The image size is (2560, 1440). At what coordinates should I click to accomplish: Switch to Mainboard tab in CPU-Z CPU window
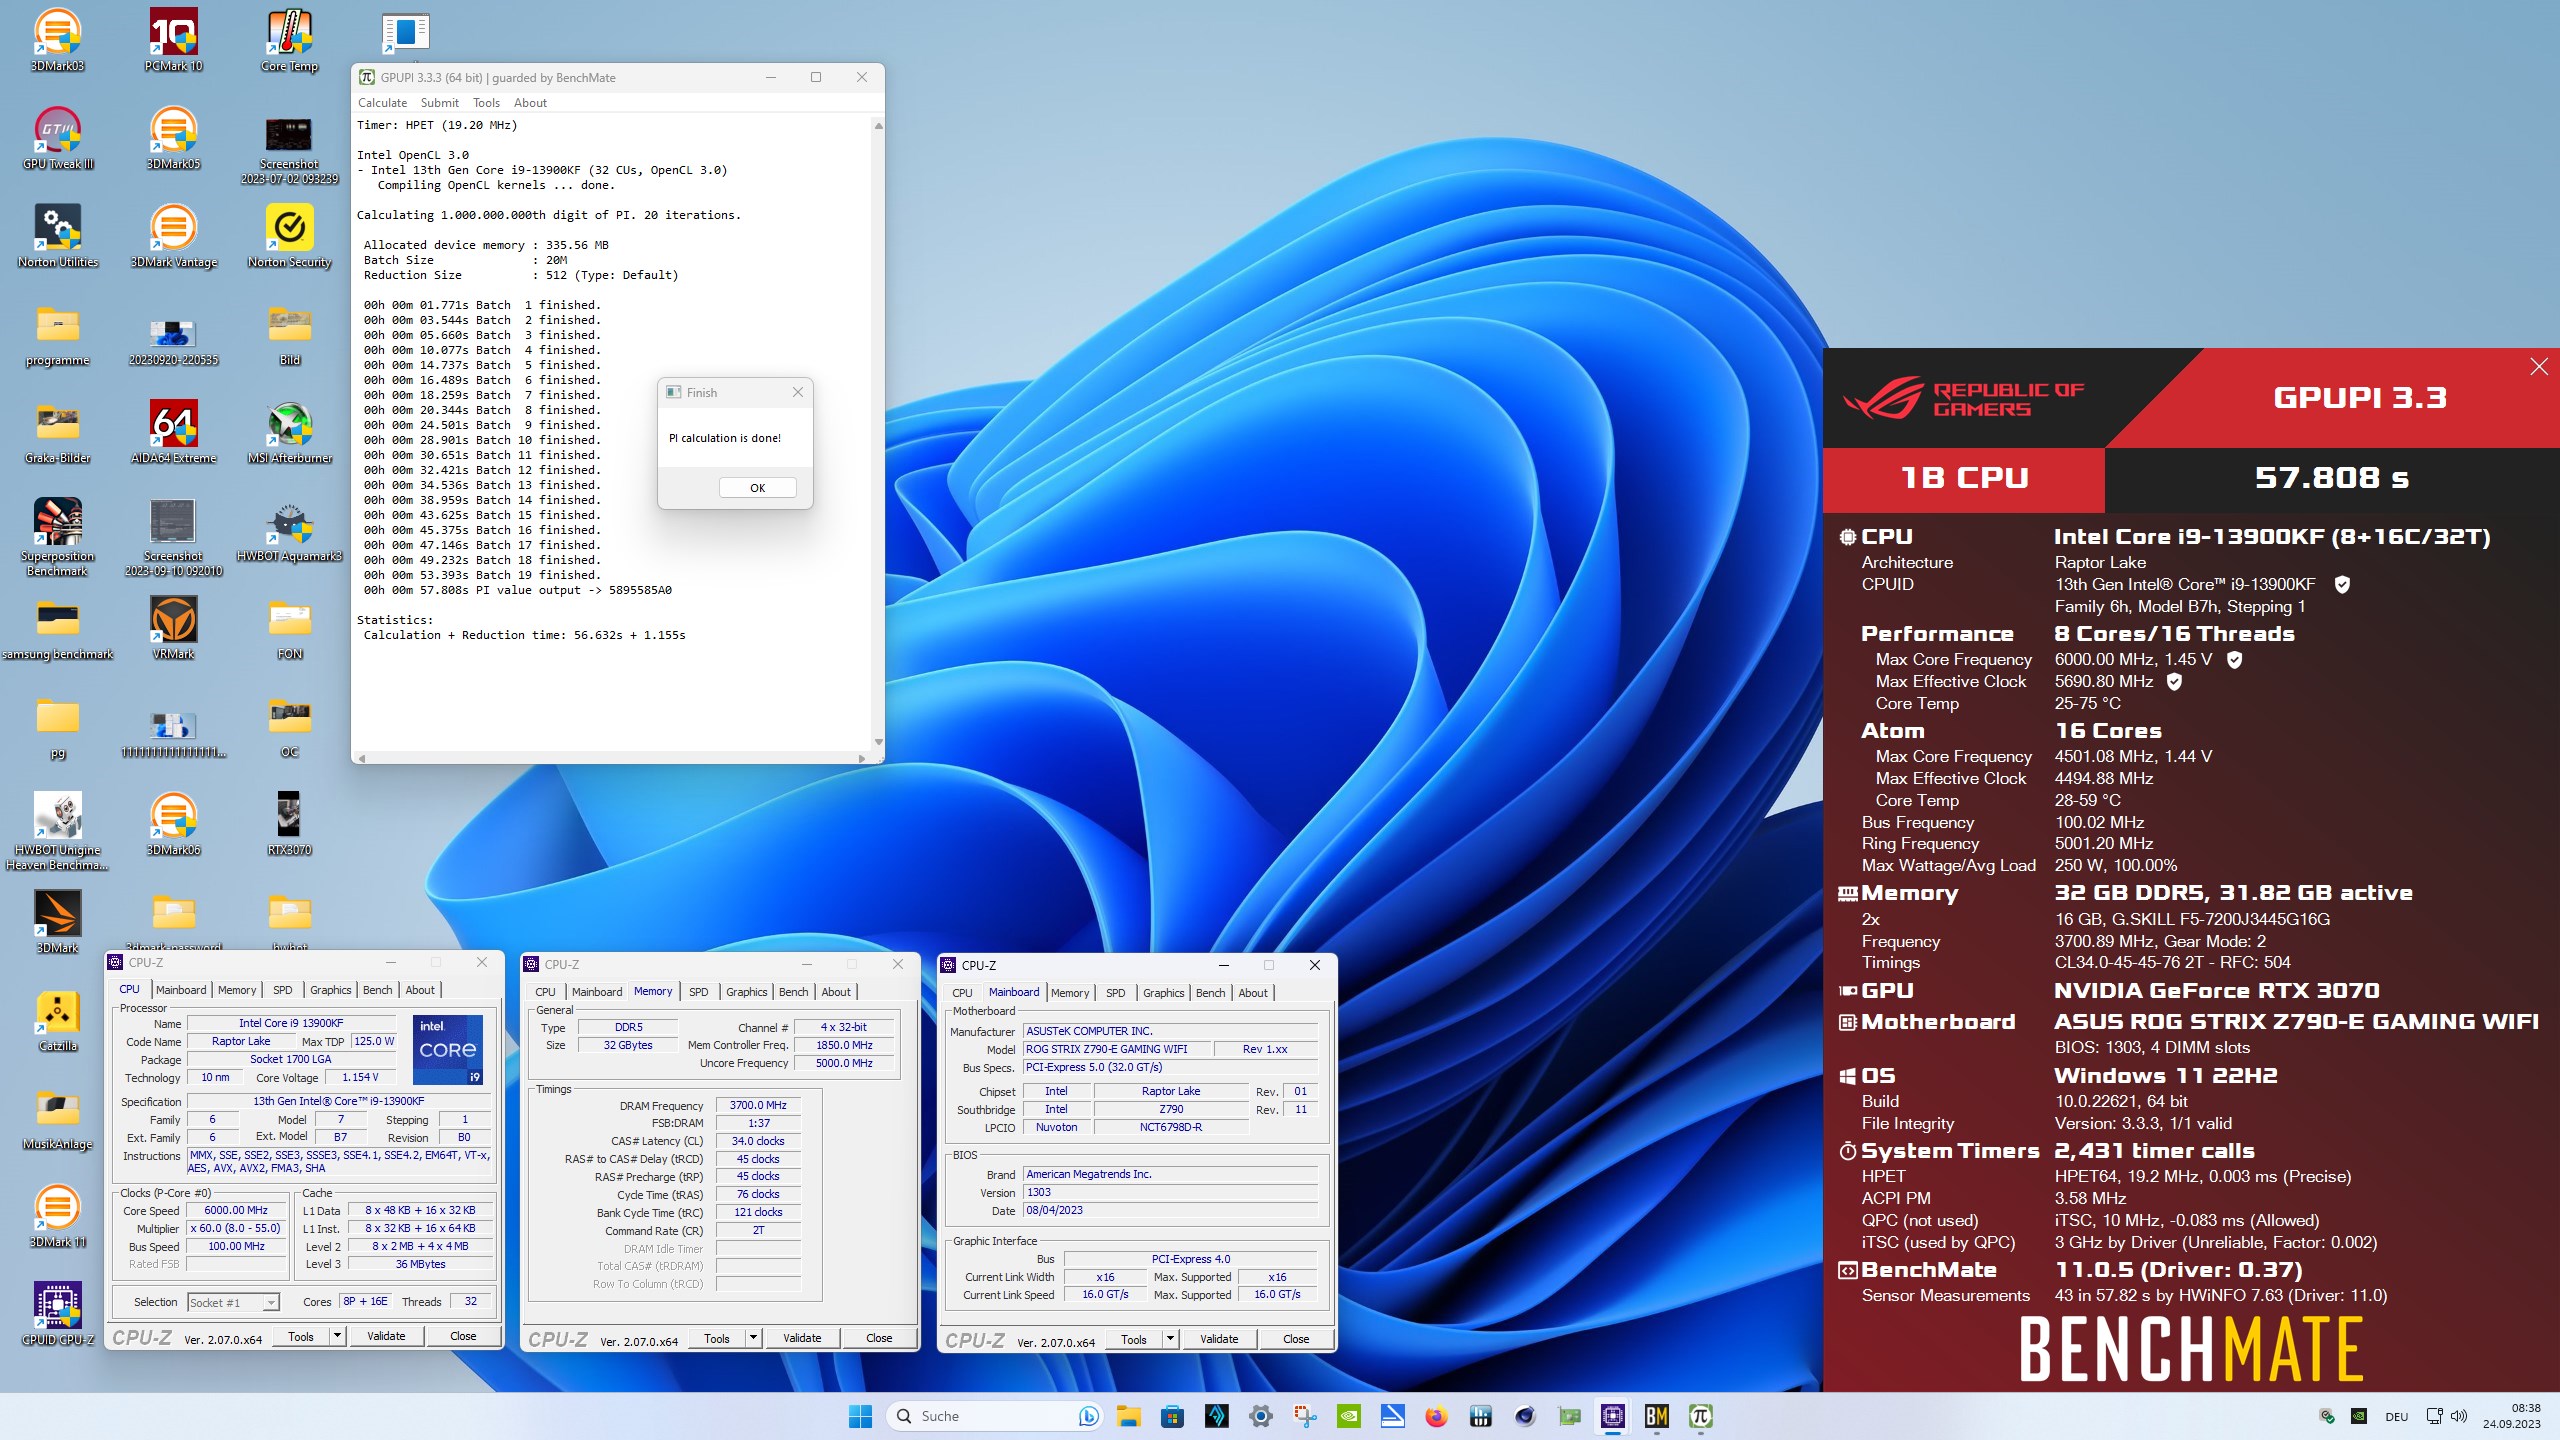click(181, 990)
